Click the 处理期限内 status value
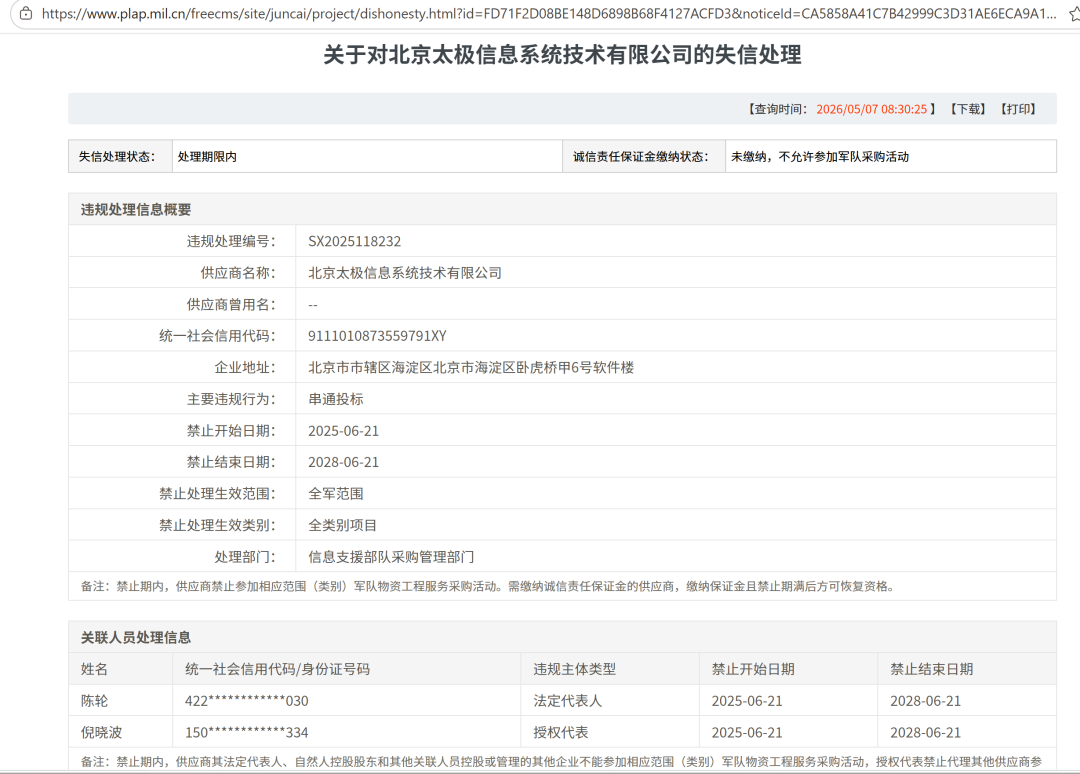The height and width of the screenshot is (774, 1080). pos(207,156)
